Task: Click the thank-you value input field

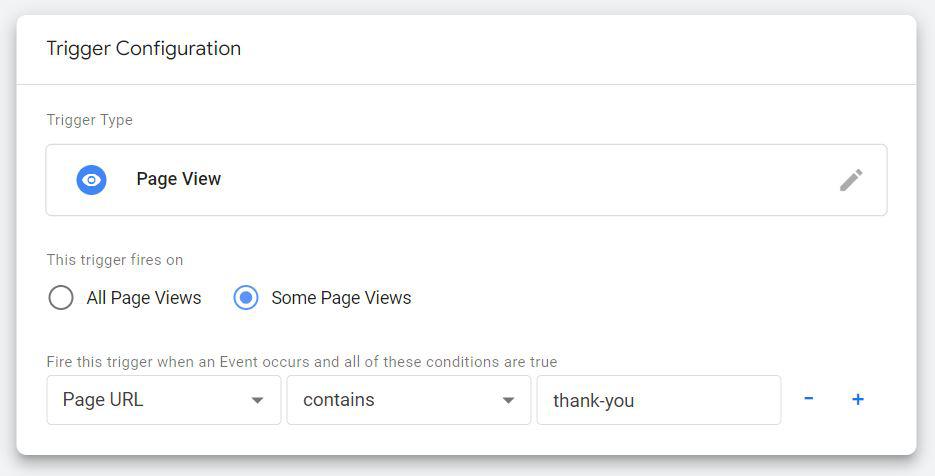Action: click(x=658, y=400)
